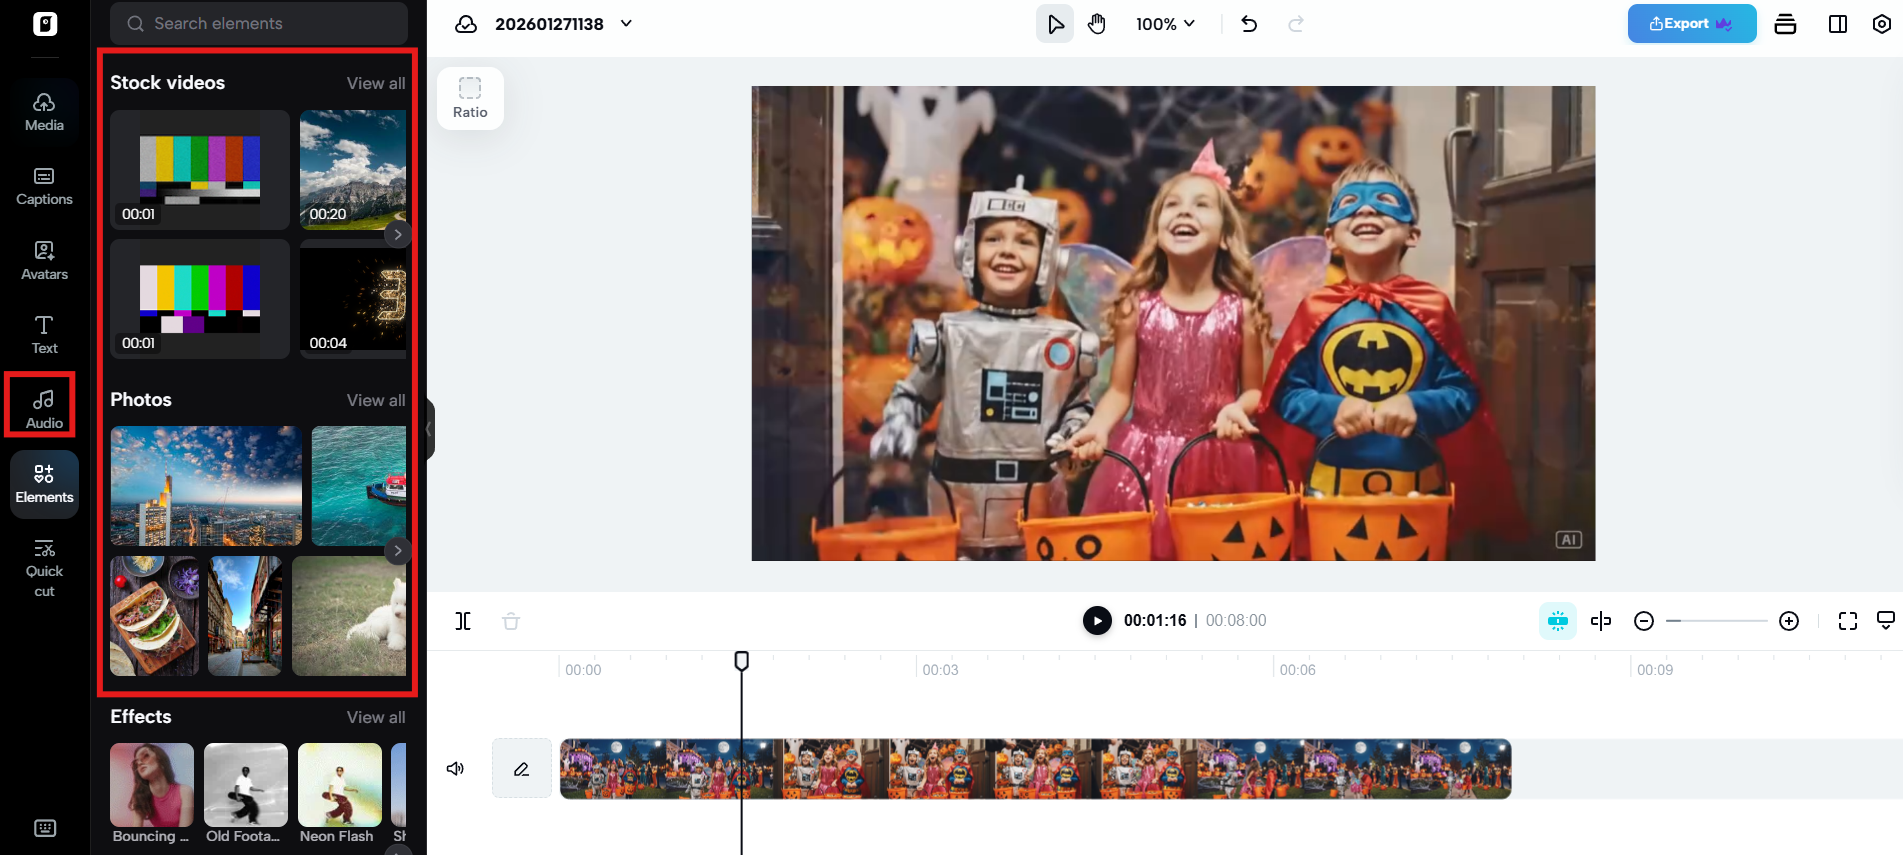This screenshot has height=855, width=1903.
Task: Add the turquoise sea boat photo
Action: [359, 486]
